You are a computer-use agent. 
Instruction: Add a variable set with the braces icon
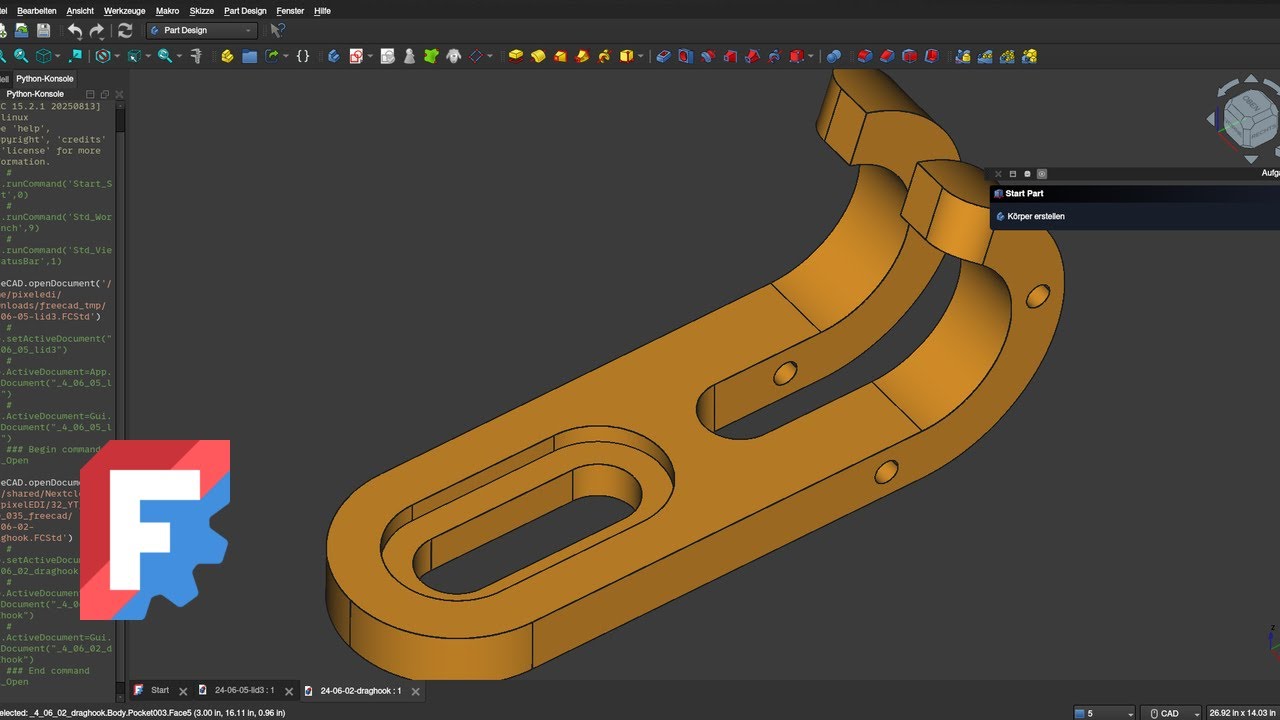(x=303, y=56)
